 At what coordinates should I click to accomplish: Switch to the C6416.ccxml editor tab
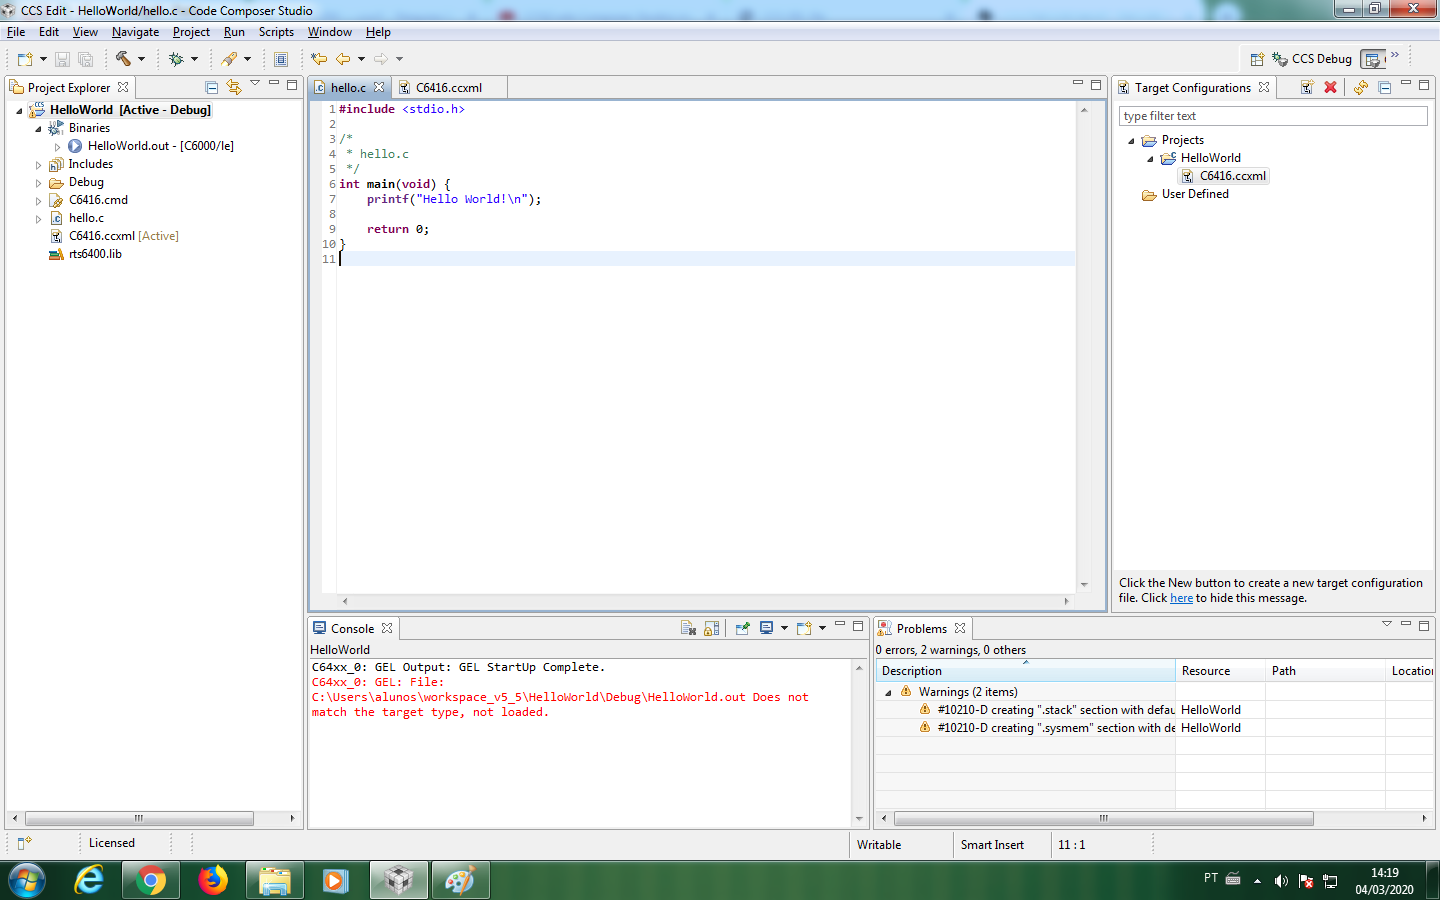pyautogui.click(x=449, y=88)
